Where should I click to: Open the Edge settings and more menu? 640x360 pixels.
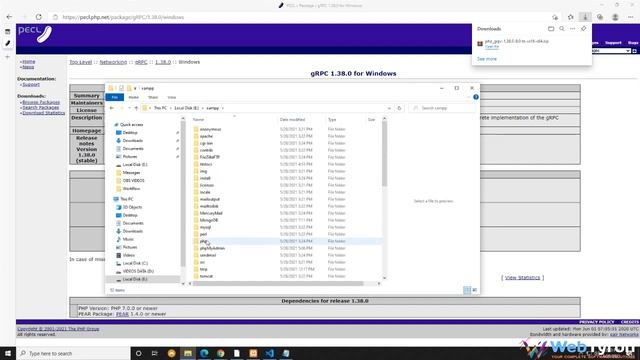click(631, 17)
